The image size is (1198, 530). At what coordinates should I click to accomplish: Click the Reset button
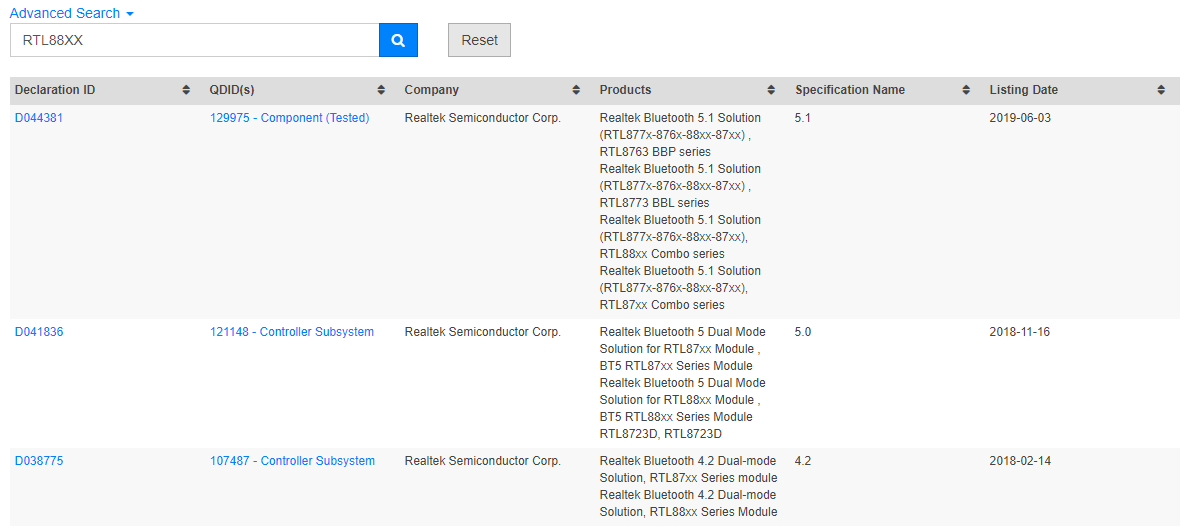pyautogui.click(x=479, y=40)
